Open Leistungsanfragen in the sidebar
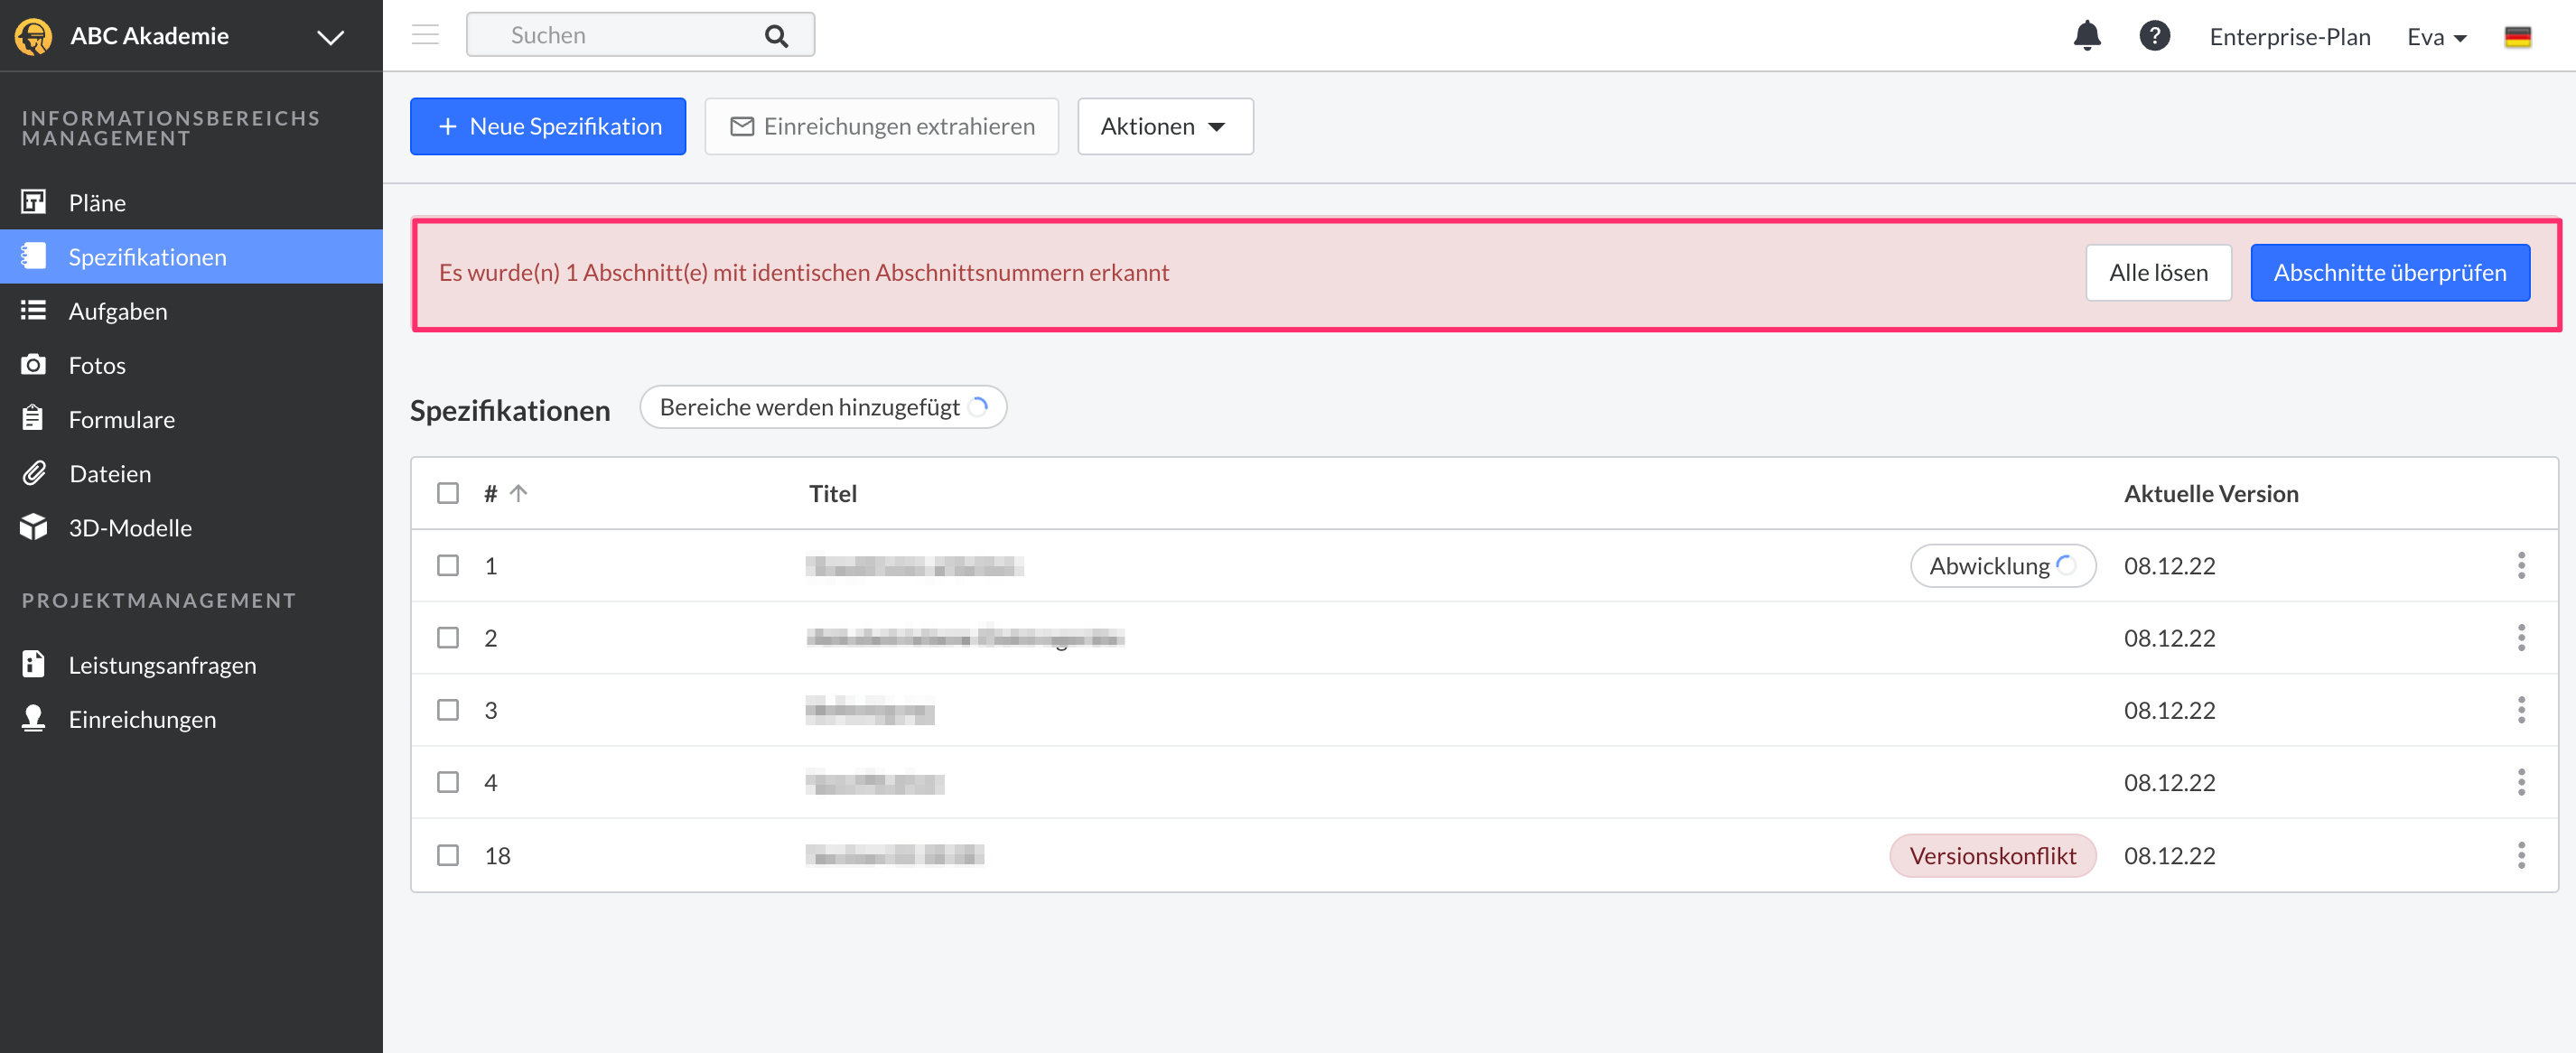Viewport: 2576px width, 1053px height. click(x=162, y=665)
